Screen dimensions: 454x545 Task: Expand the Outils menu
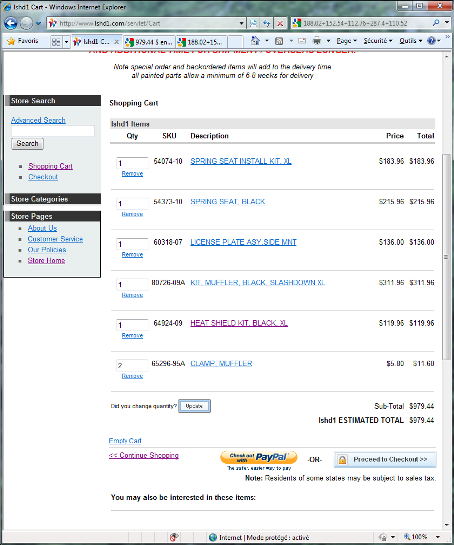click(411, 41)
